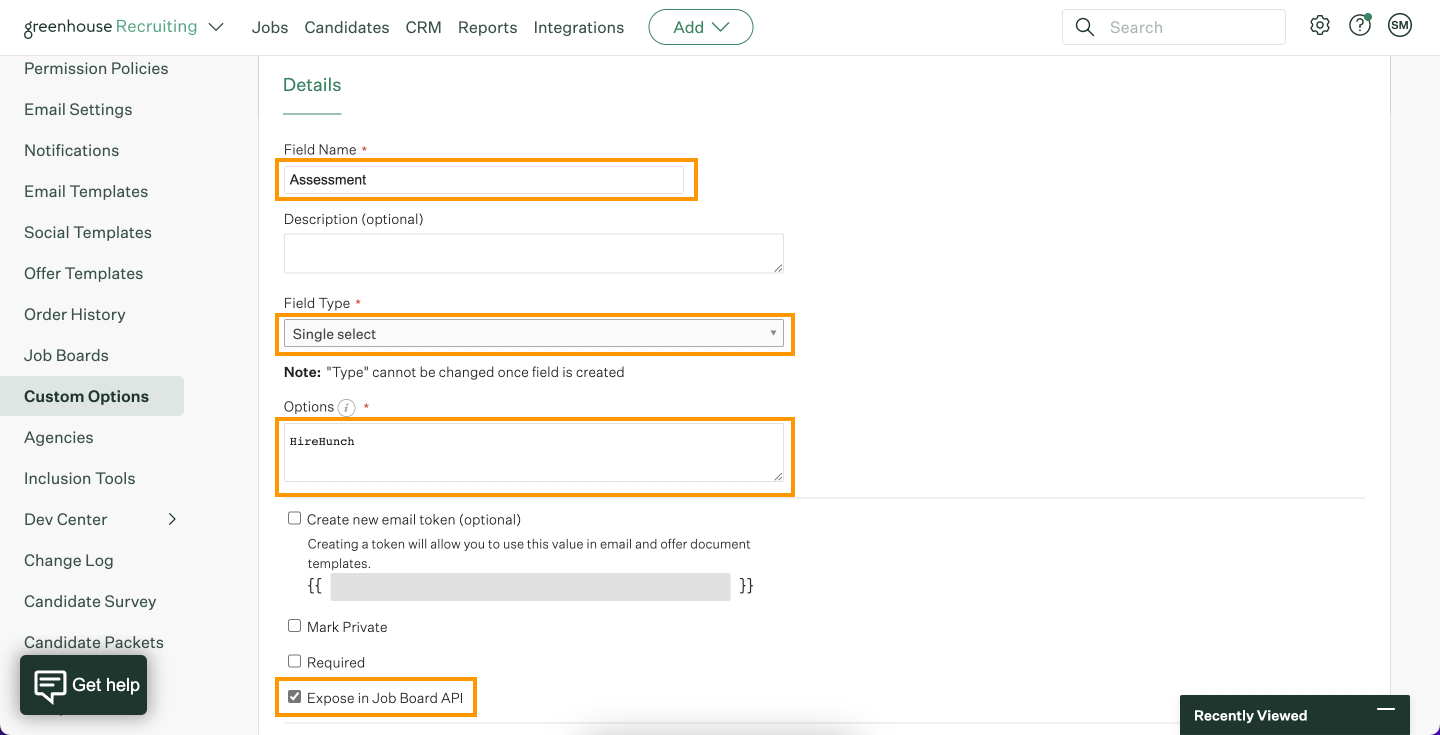Click the greenhouse Recruiting logo
The image size is (1440, 735).
point(110,27)
